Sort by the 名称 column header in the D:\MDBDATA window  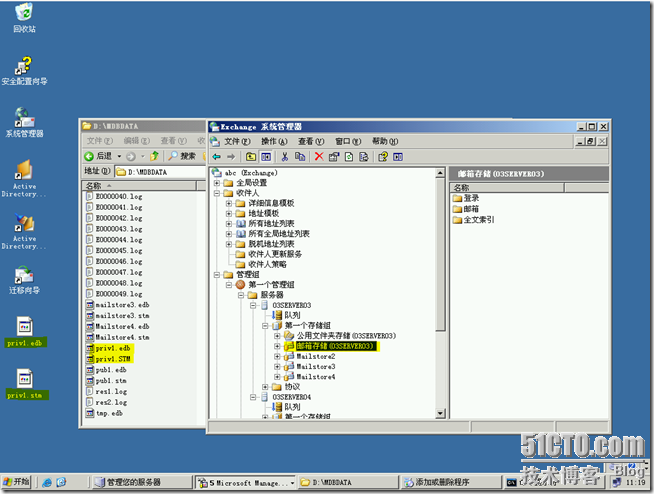coord(139,186)
